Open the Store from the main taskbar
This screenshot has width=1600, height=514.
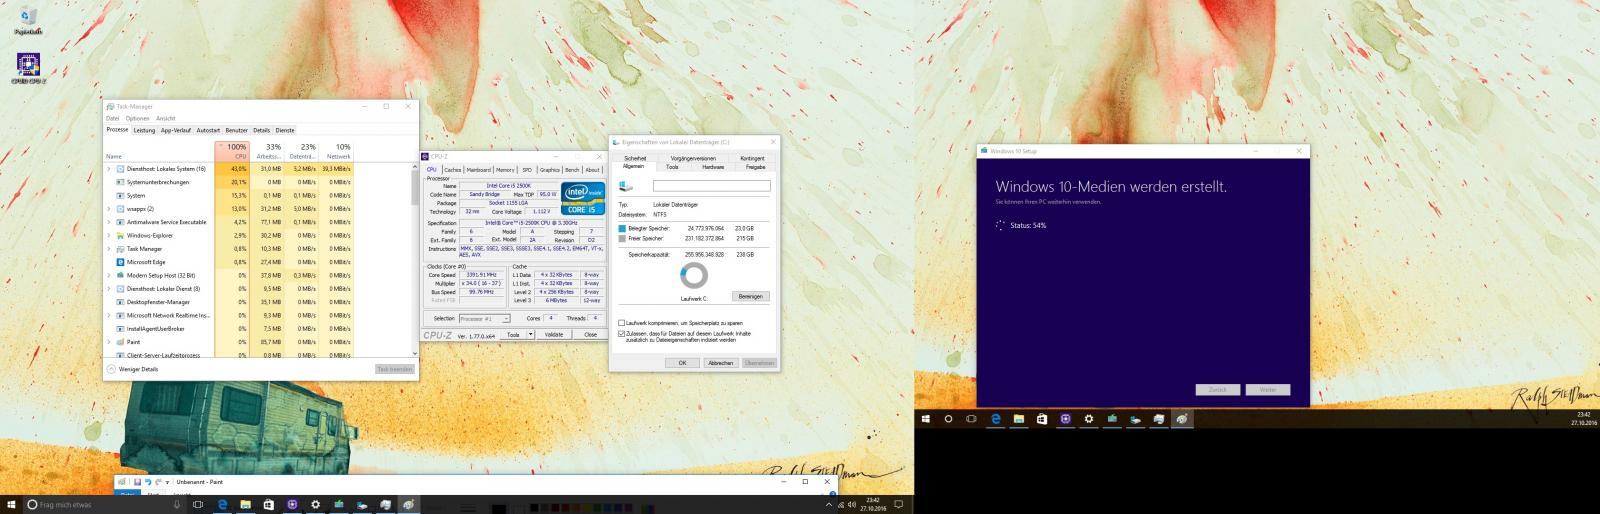coord(269,505)
